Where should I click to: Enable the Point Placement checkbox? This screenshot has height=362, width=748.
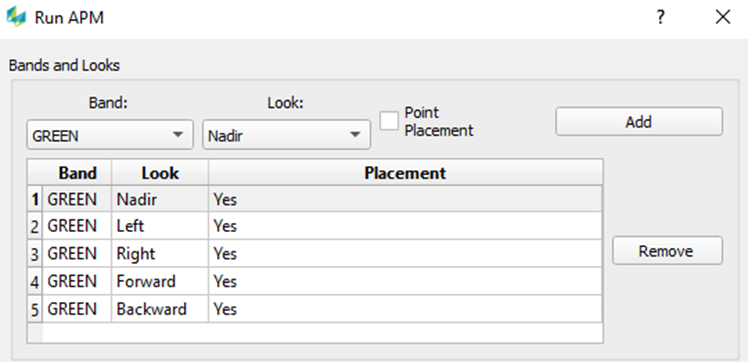389,120
